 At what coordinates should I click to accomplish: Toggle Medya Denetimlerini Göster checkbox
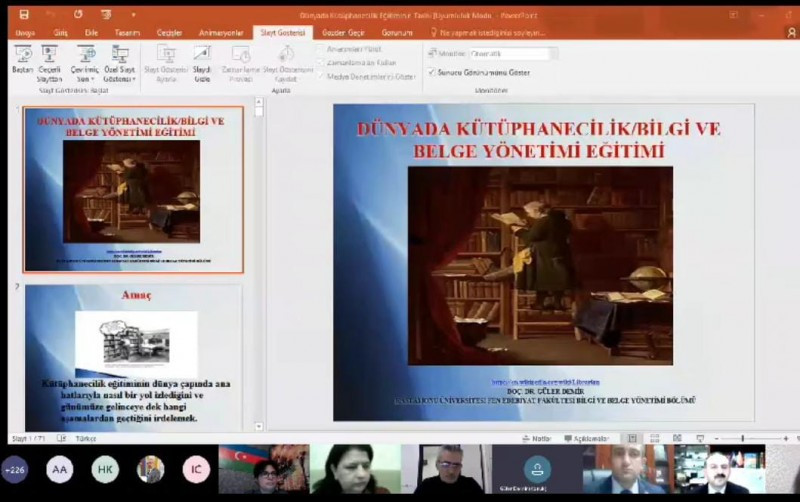[321, 75]
